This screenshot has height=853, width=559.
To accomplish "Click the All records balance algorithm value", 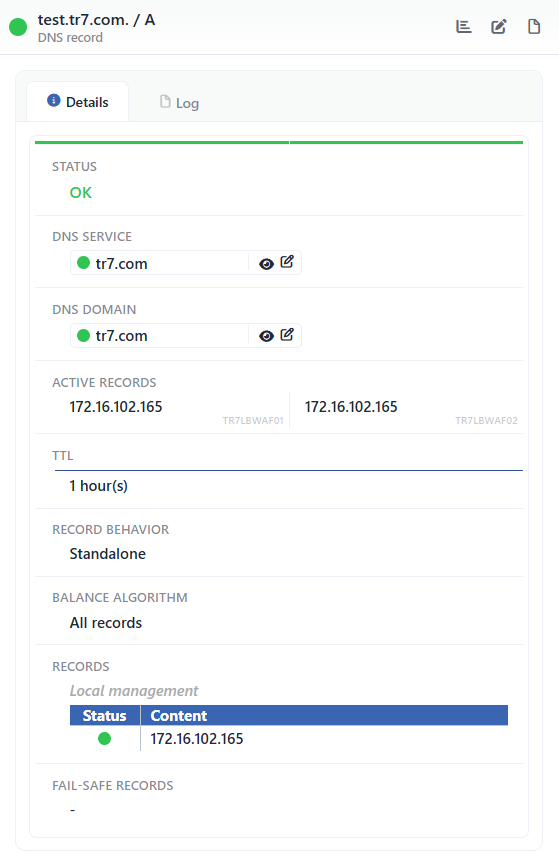I will coord(105,623).
